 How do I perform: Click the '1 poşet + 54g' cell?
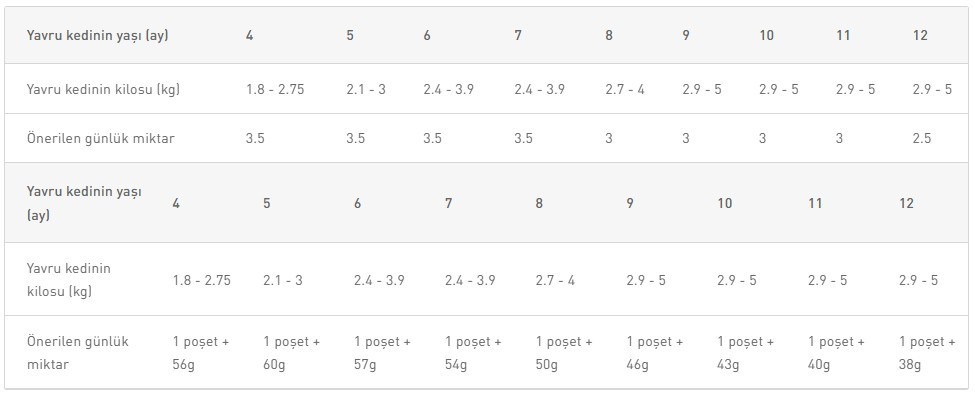coord(473,353)
